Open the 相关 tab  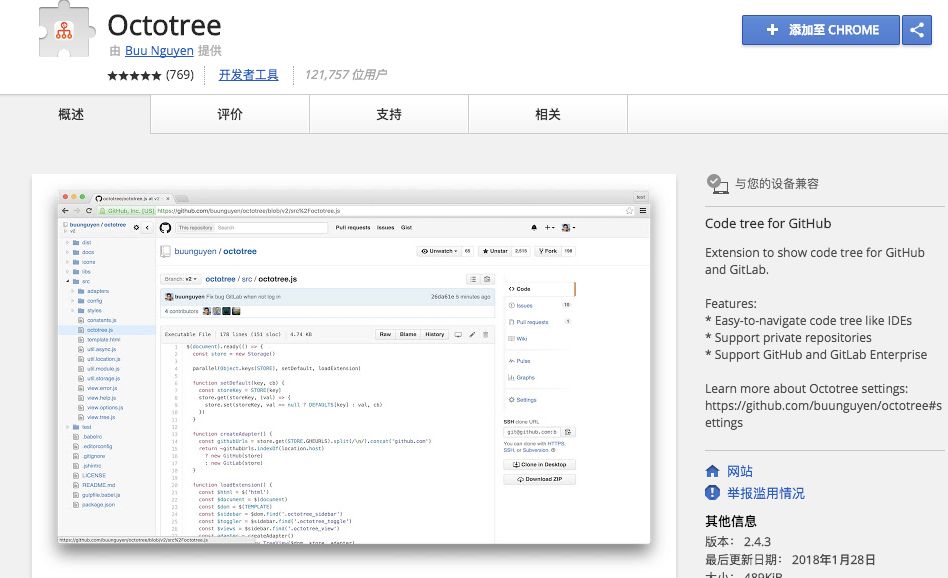coord(546,113)
